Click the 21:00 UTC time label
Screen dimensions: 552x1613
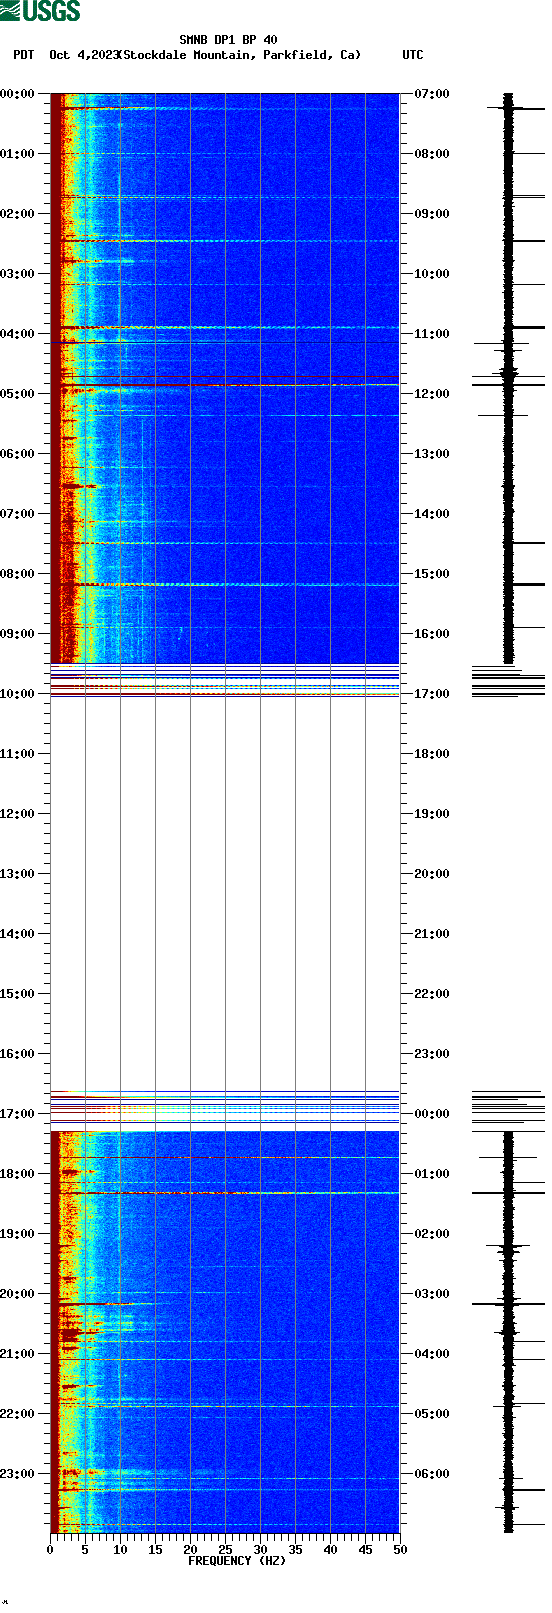pyautogui.click(x=432, y=934)
